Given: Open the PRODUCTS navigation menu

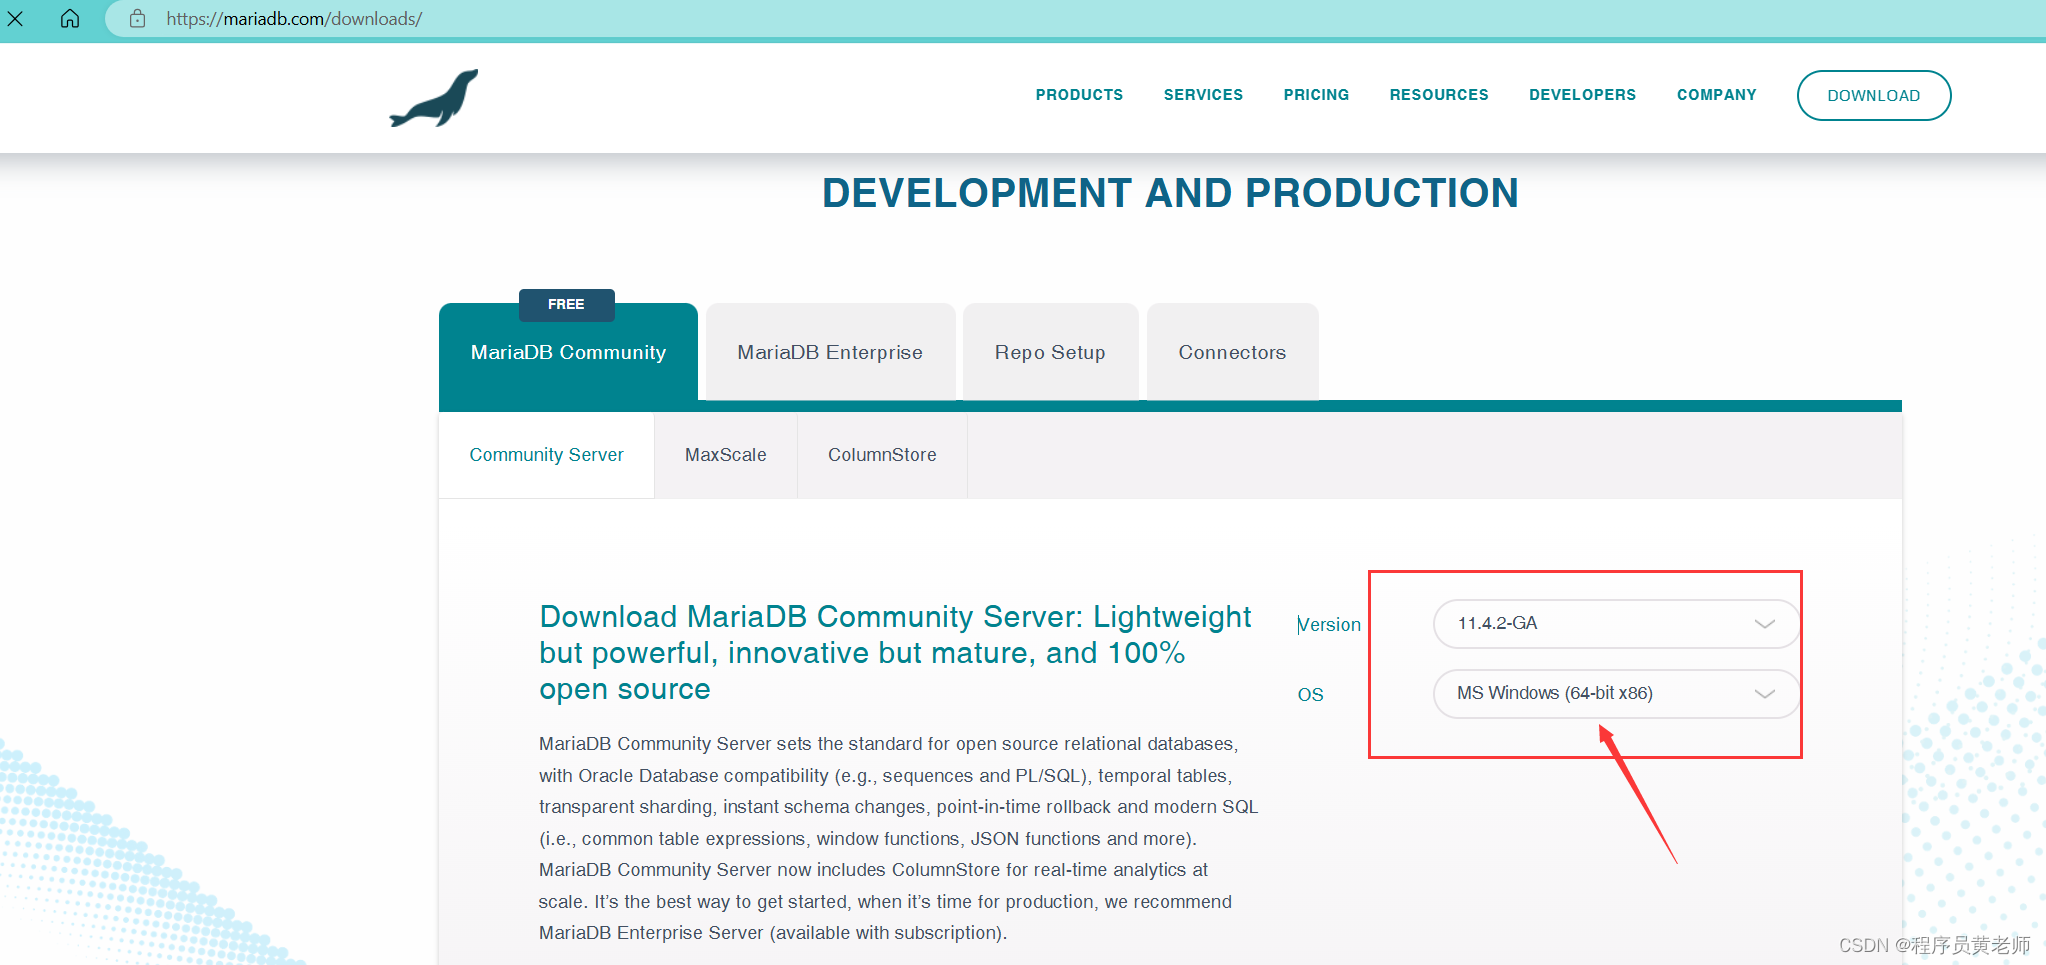Looking at the screenshot, I should point(1079,95).
